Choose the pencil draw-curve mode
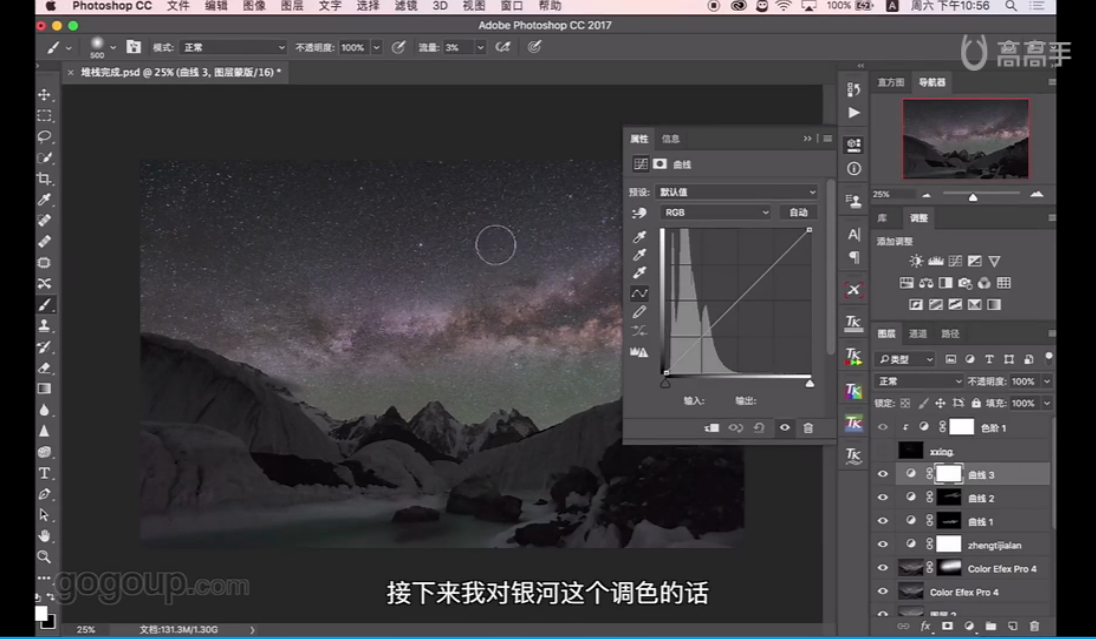Image resolution: width=1096 pixels, height=639 pixels. coord(639,313)
